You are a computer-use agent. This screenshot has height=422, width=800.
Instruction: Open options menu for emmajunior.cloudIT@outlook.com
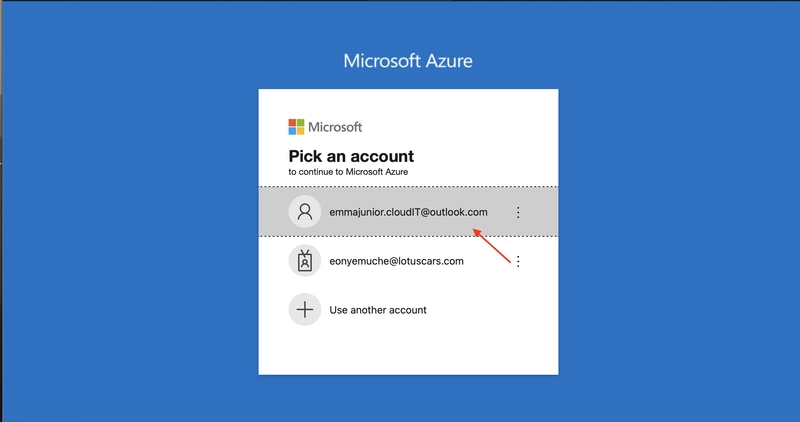[518, 212]
